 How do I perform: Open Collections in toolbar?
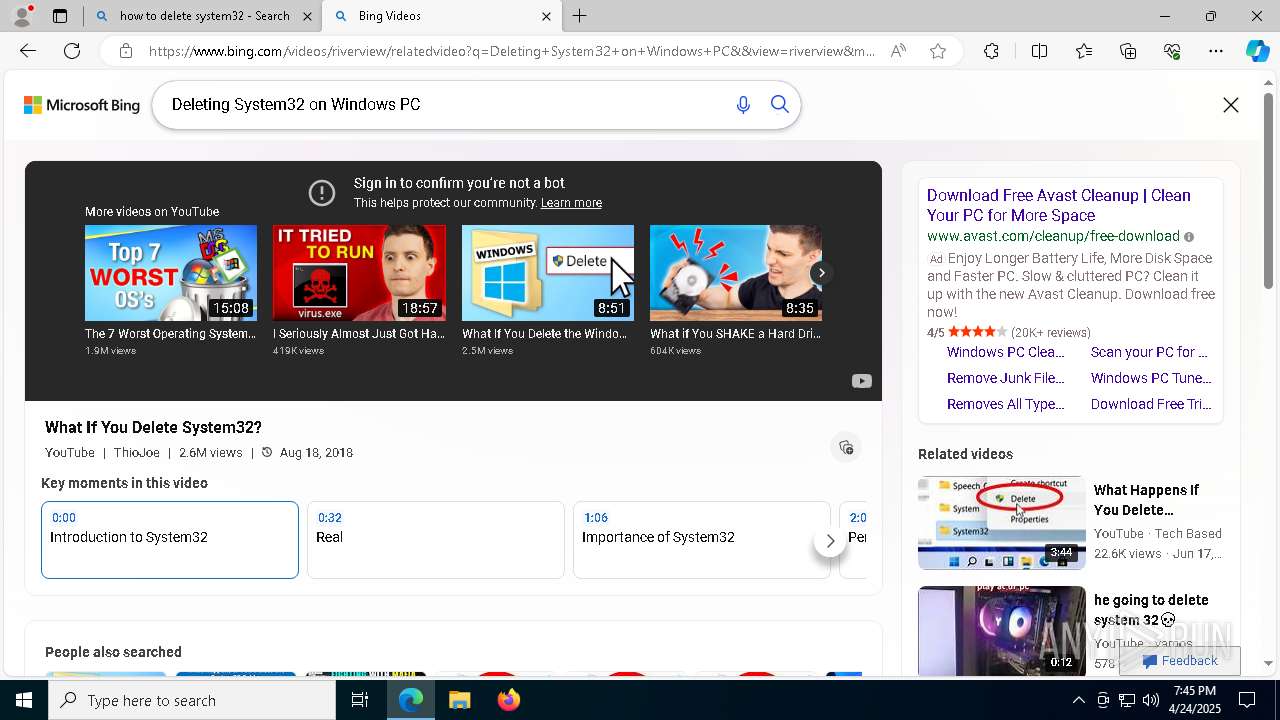tap(1128, 51)
